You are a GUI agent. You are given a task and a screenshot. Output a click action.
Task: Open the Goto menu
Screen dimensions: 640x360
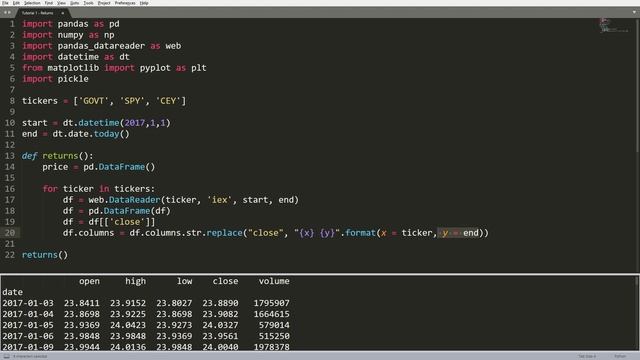(x=75, y=3)
